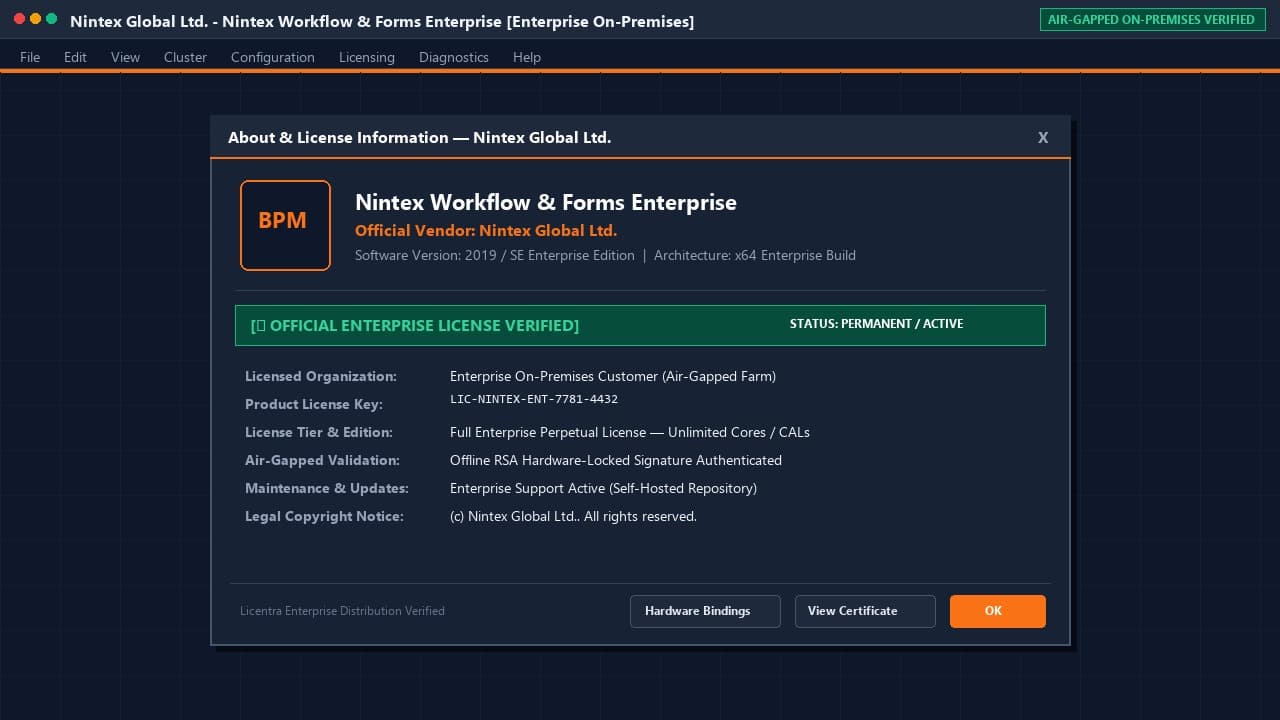Click 'Enterprise Support Active (Self-Hosted Repository)' value
The image size is (1280, 720).
603,488
